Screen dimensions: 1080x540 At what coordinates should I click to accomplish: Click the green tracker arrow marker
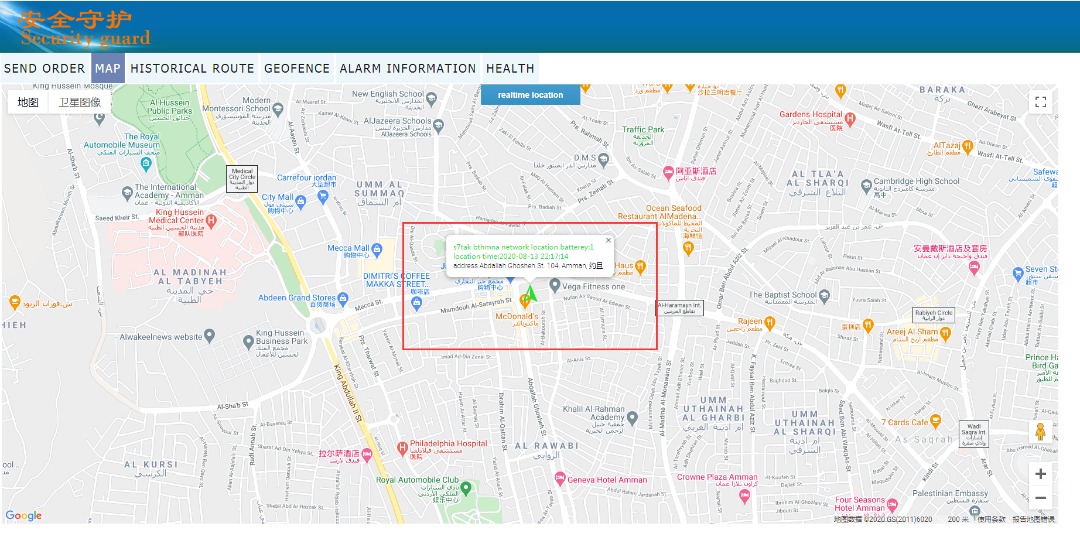click(530, 294)
